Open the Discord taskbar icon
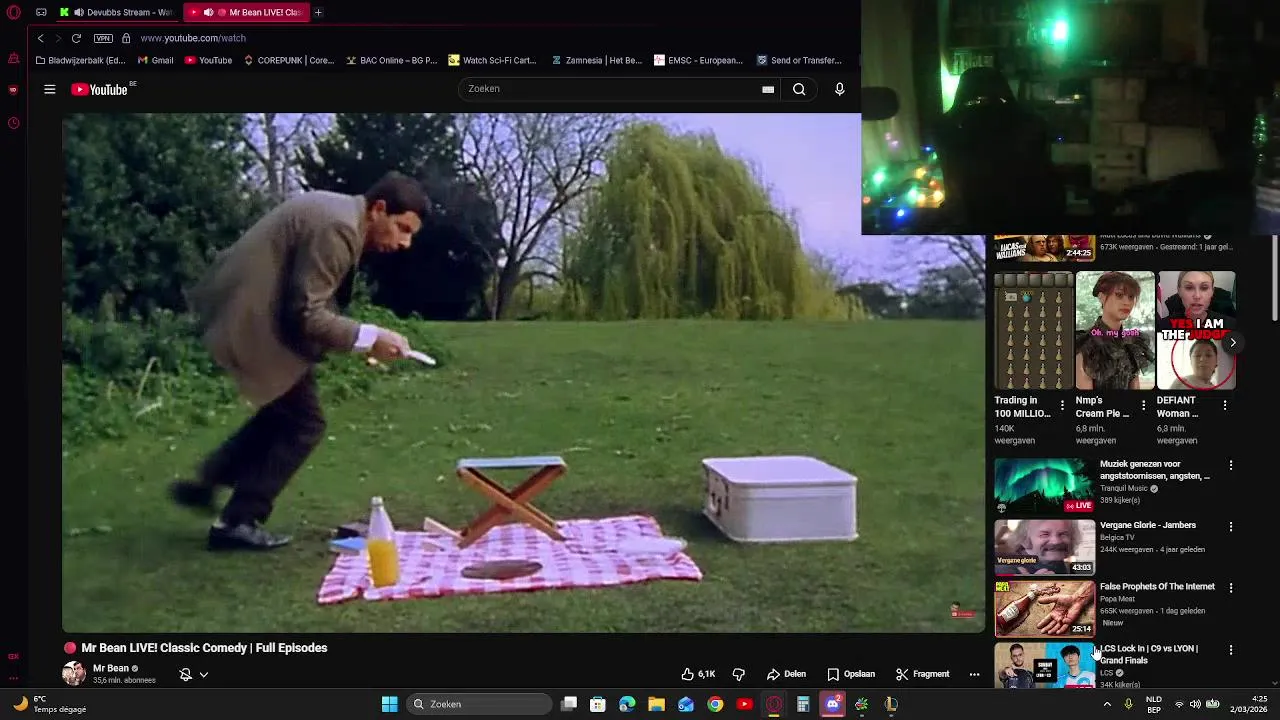Screen dimensions: 1280x720 [x=832, y=704]
